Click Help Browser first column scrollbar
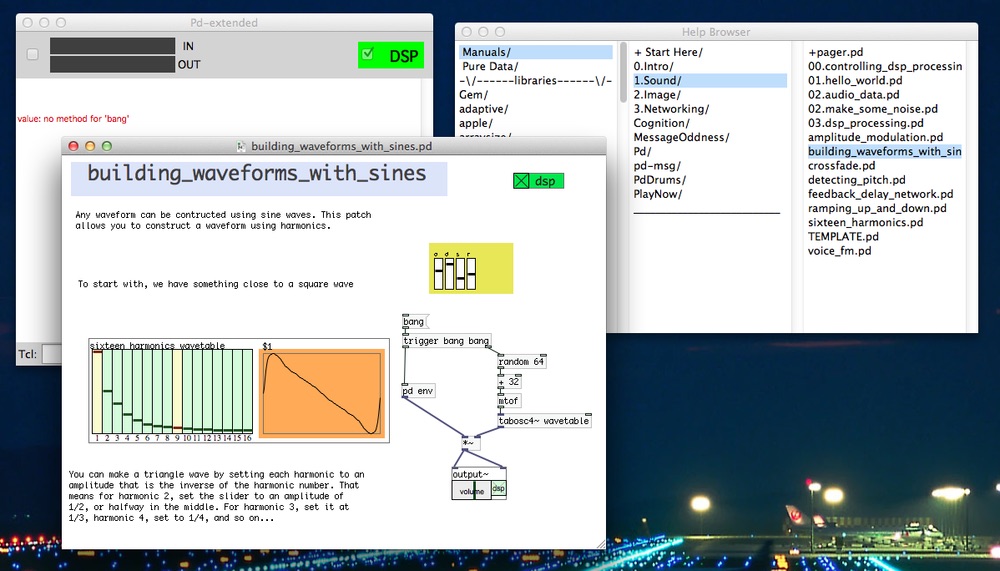Image resolution: width=1000 pixels, height=571 pixels. pyautogui.click(x=623, y=73)
